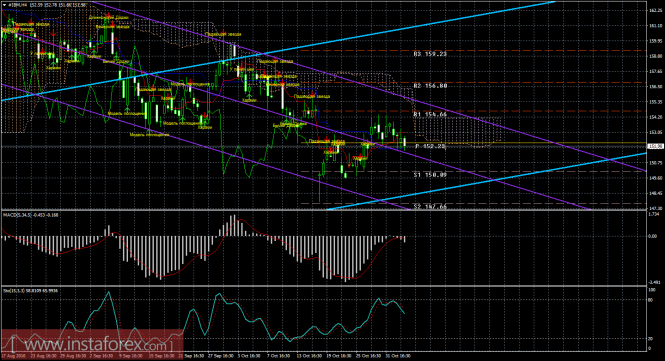Open the www.instaforex.com watermark link
Screen dimensions: 665x361
point(92,343)
